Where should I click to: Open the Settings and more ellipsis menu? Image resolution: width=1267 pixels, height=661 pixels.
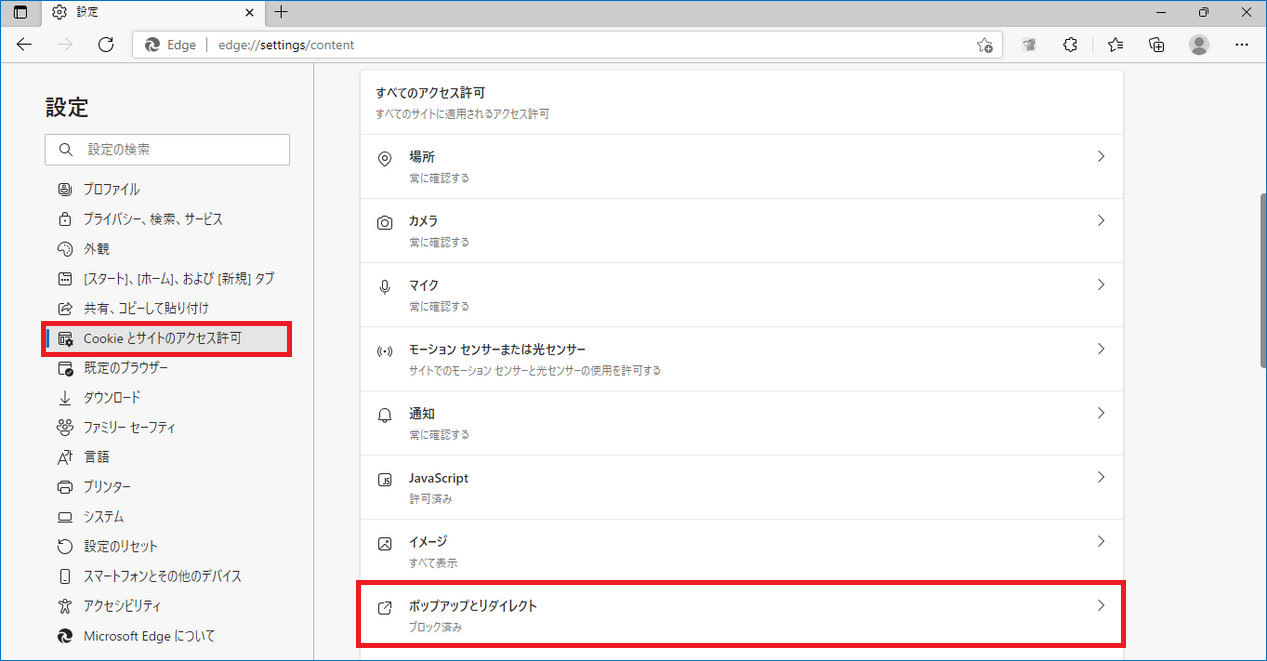[x=1242, y=45]
